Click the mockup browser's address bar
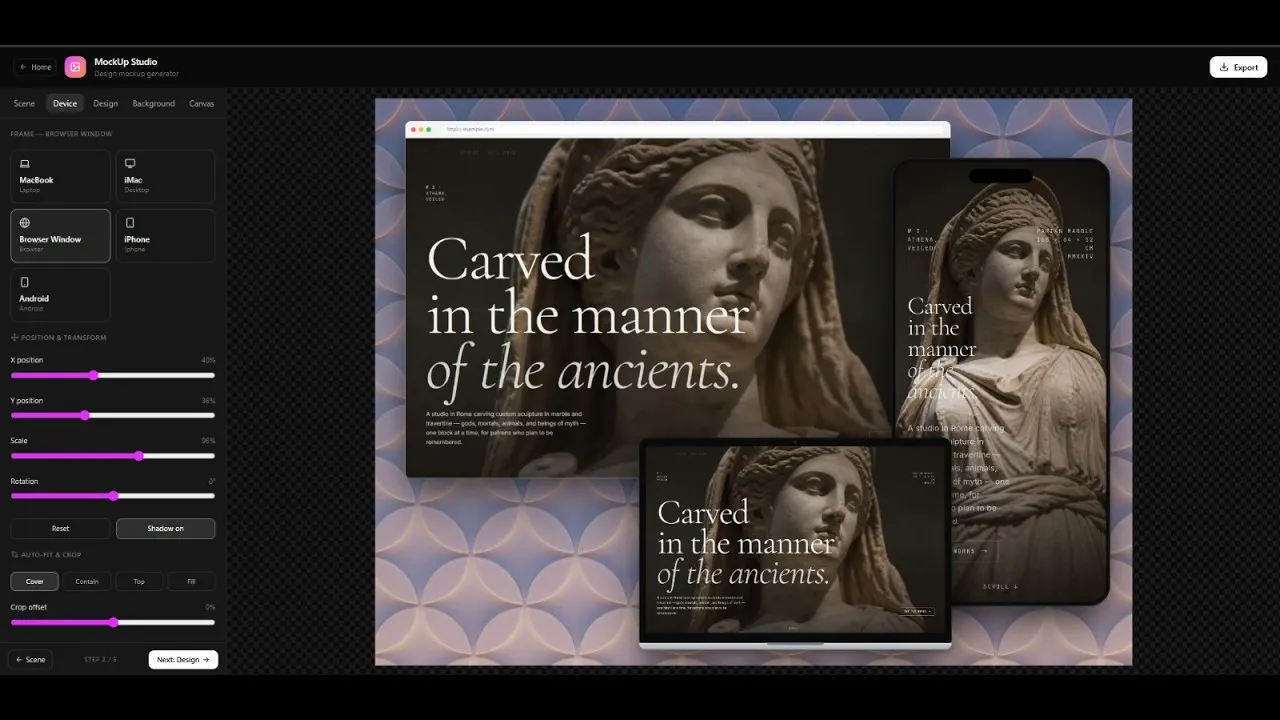 pyautogui.click(x=693, y=129)
